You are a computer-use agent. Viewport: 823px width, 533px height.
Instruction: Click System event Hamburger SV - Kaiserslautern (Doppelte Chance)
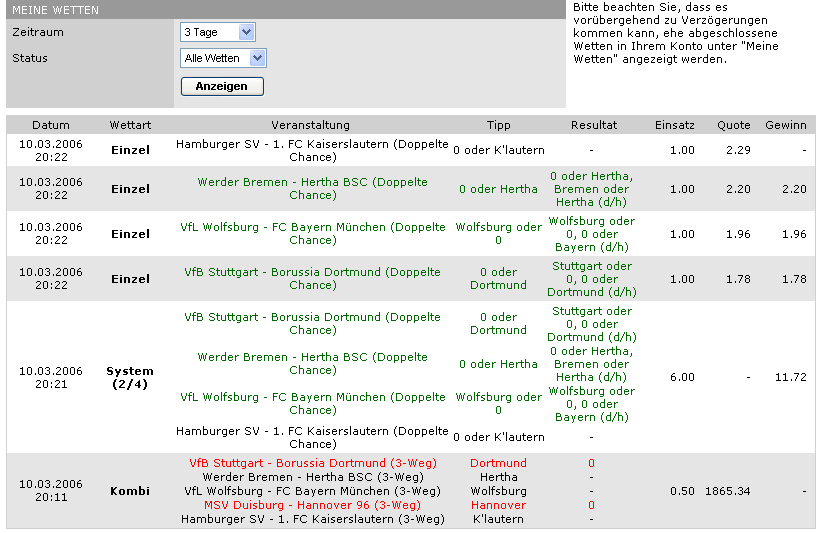point(312,437)
